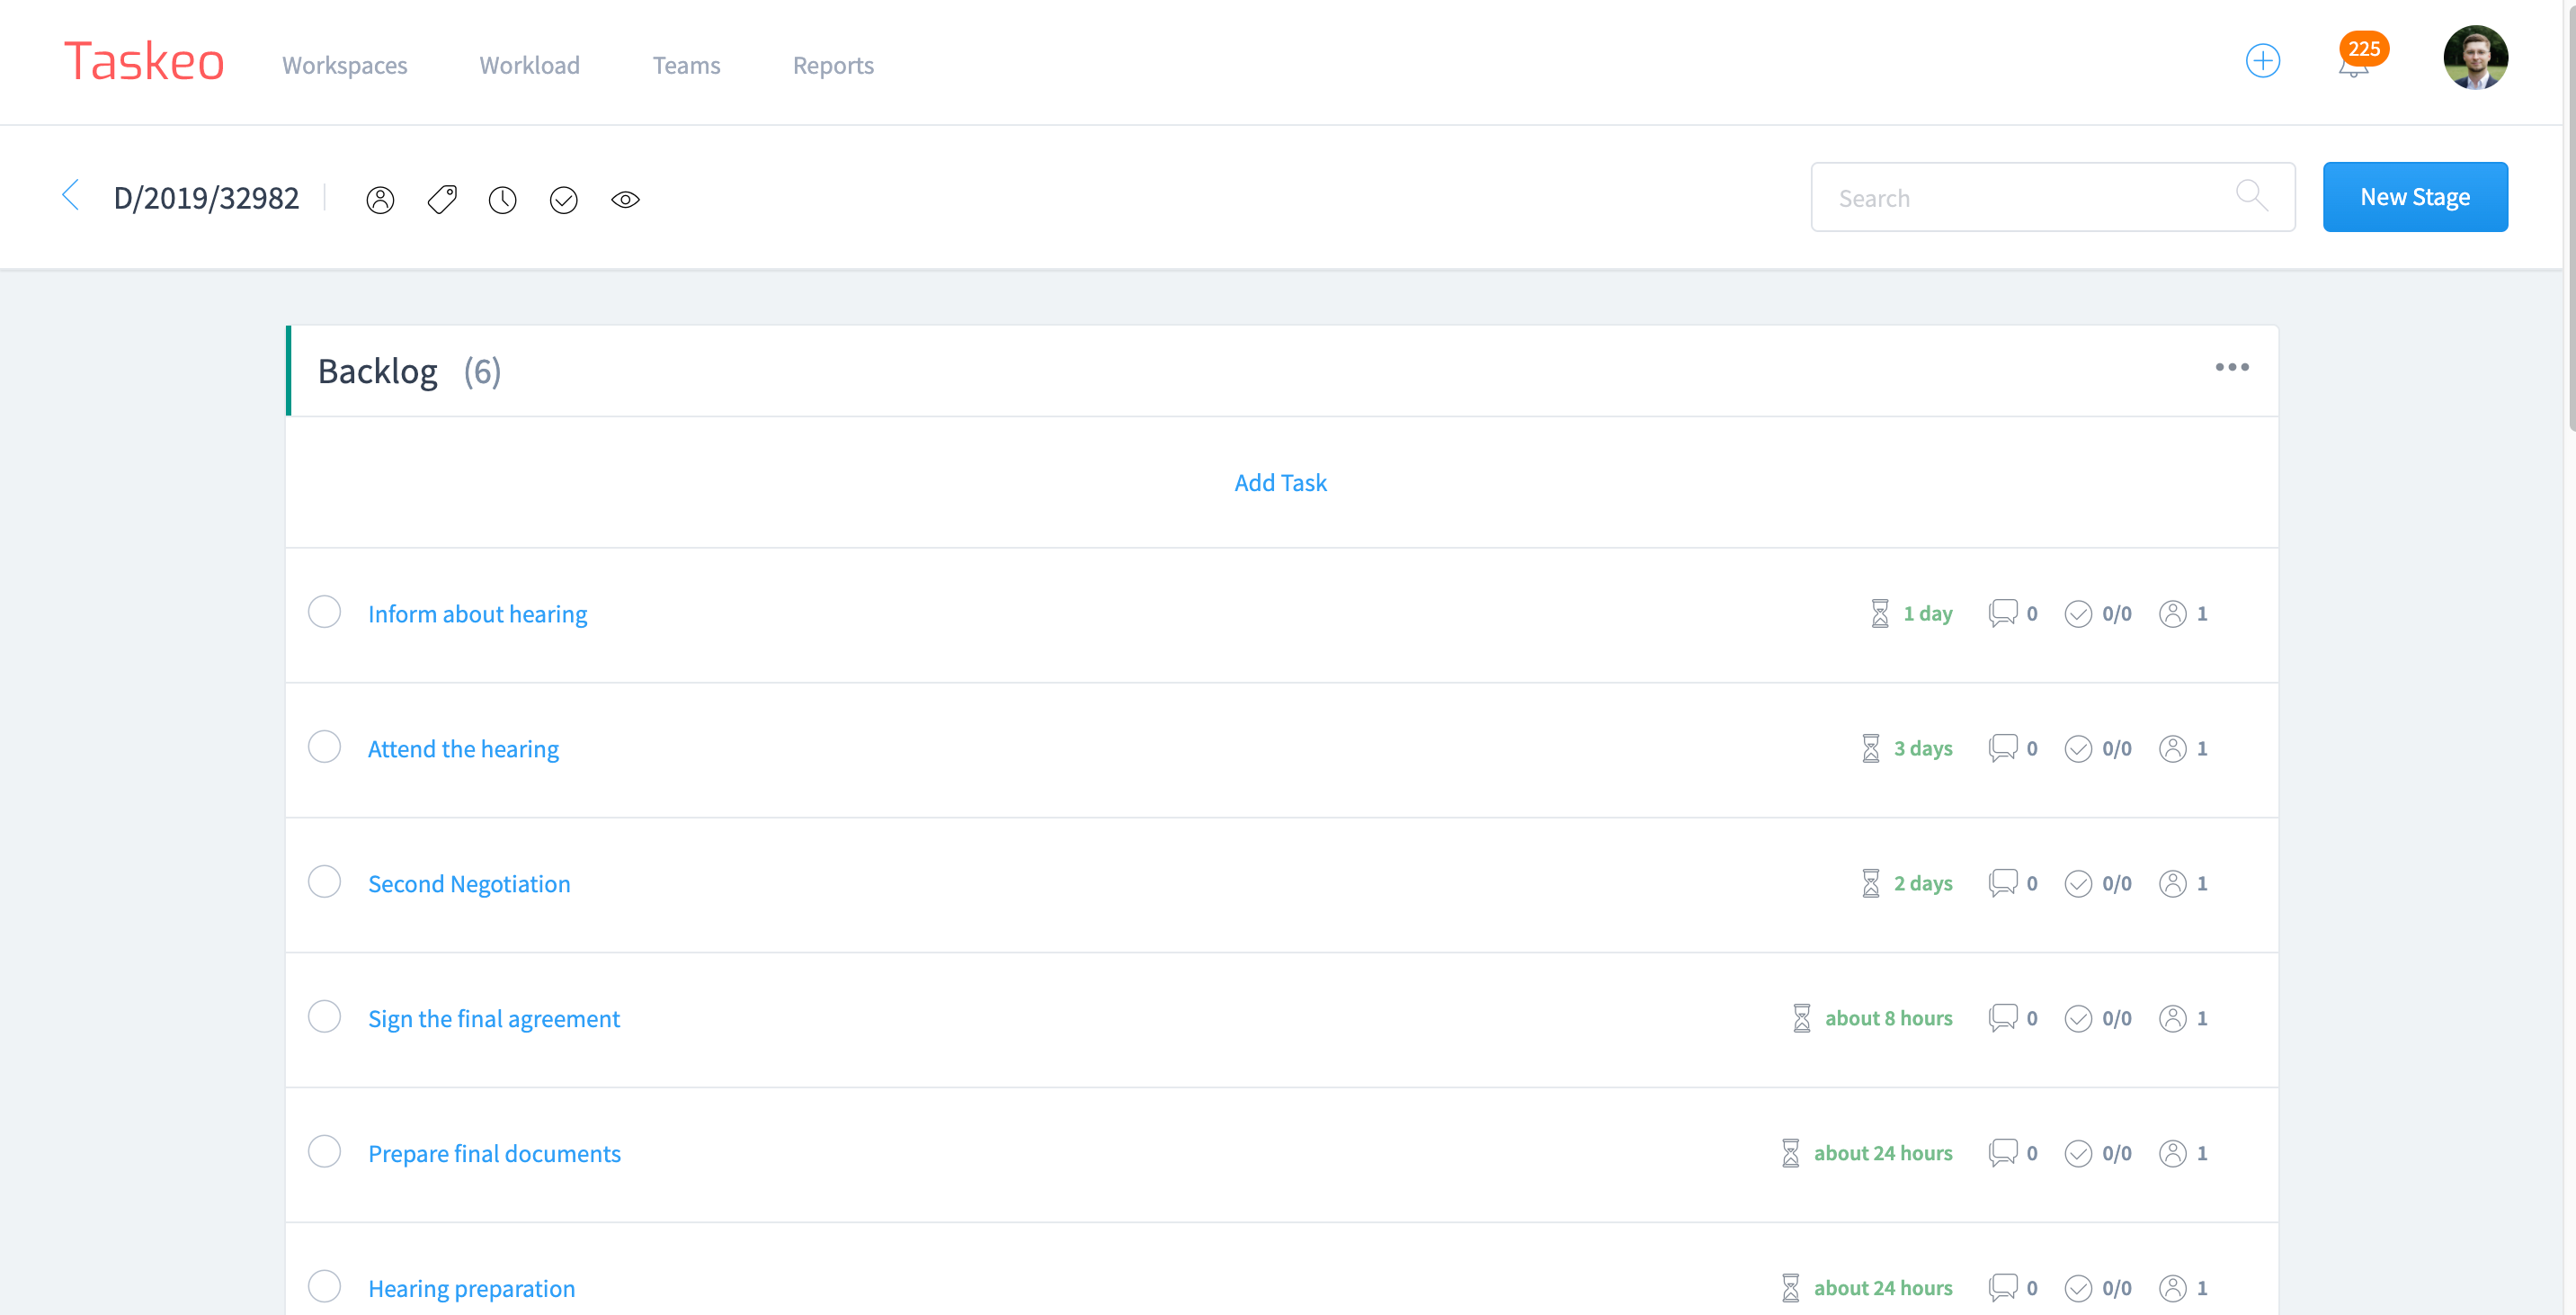Select the circle beside Hearing preparation
The width and height of the screenshot is (2576, 1315).
pyautogui.click(x=324, y=1287)
